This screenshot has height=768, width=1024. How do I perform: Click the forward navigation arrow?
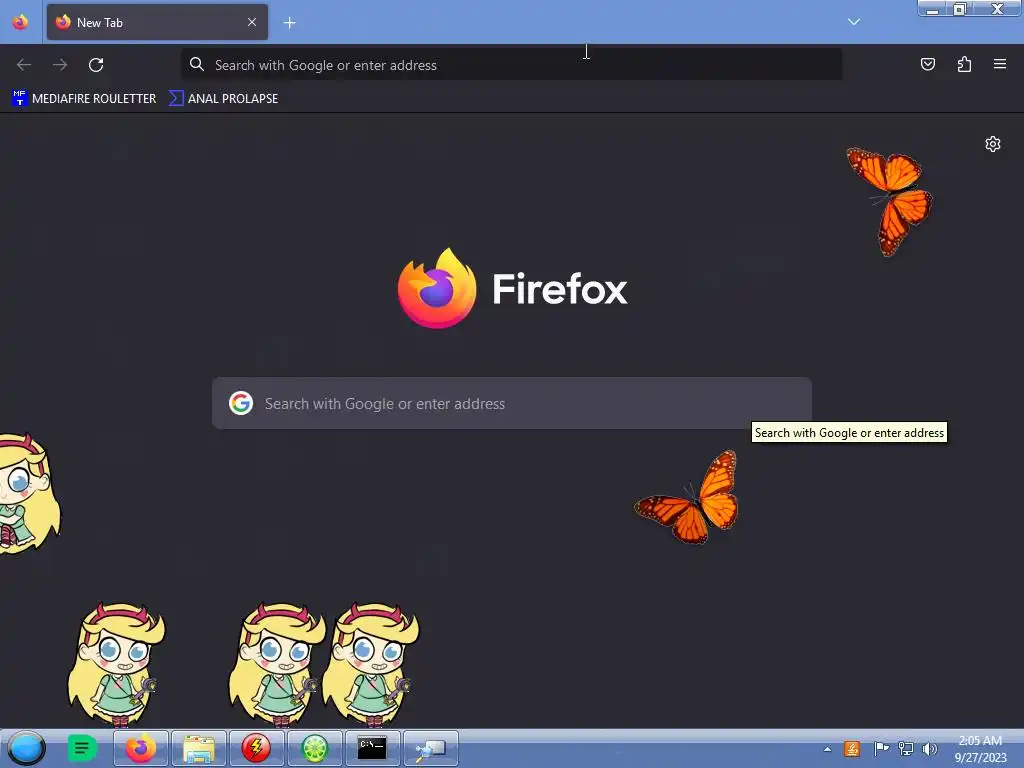click(x=60, y=65)
